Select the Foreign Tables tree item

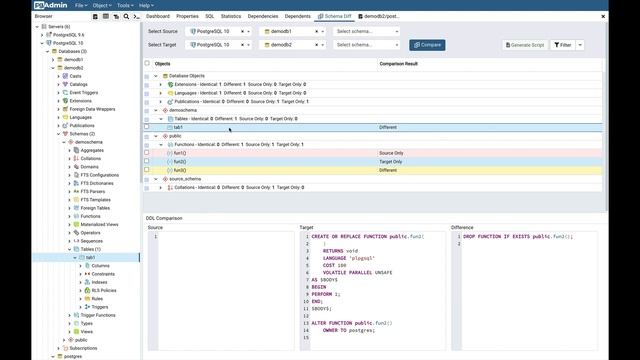pos(95,208)
